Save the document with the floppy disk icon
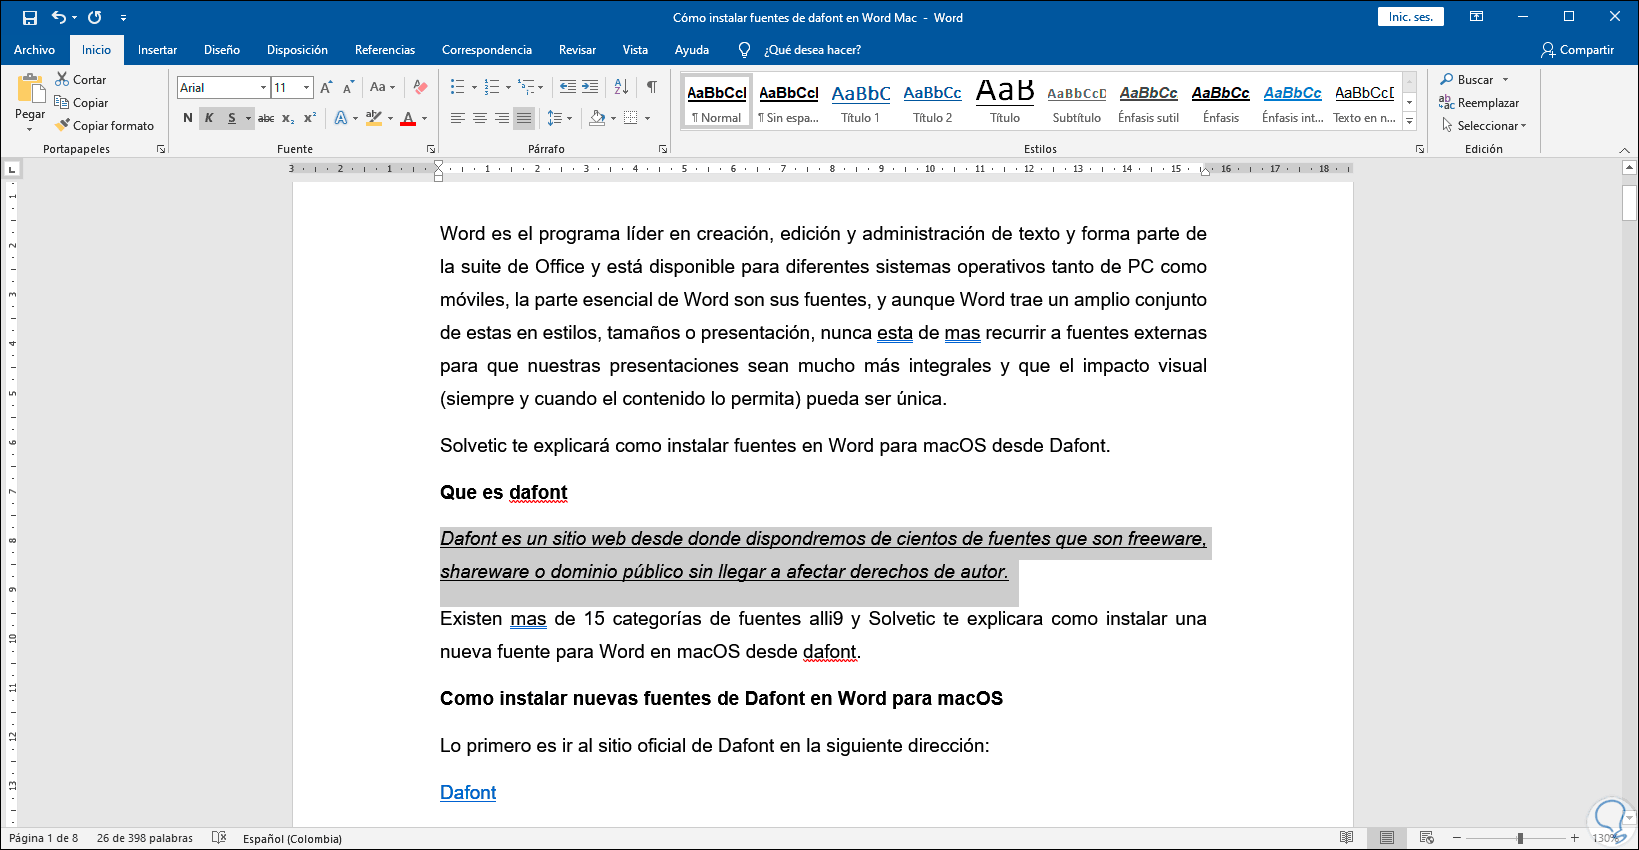This screenshot has width=1639, height=850. [x=30, y=18]
